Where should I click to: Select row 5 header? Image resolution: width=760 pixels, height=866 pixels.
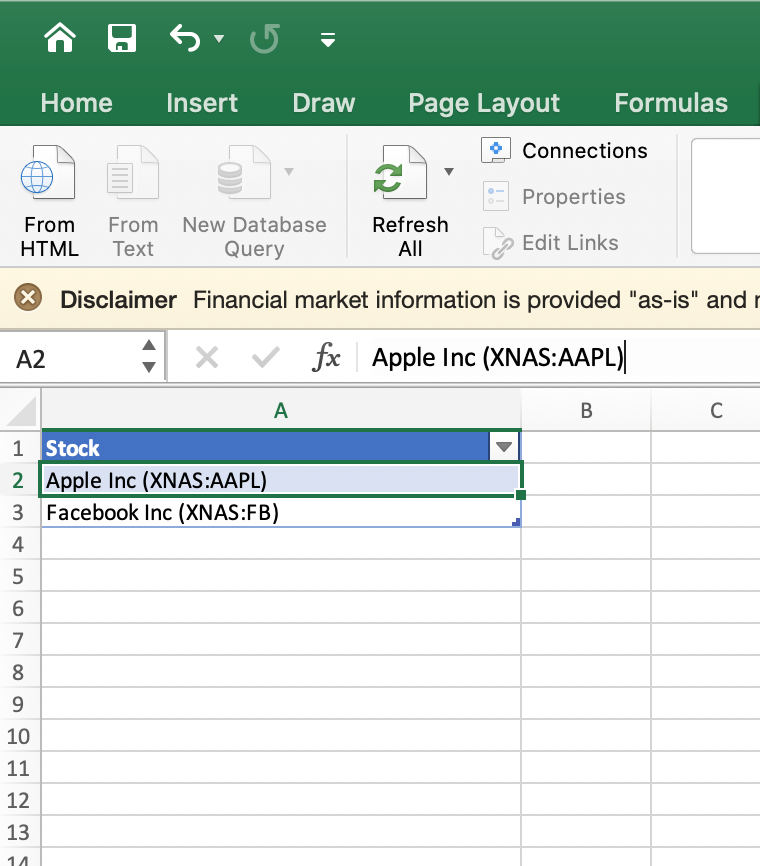coord(19,576)
